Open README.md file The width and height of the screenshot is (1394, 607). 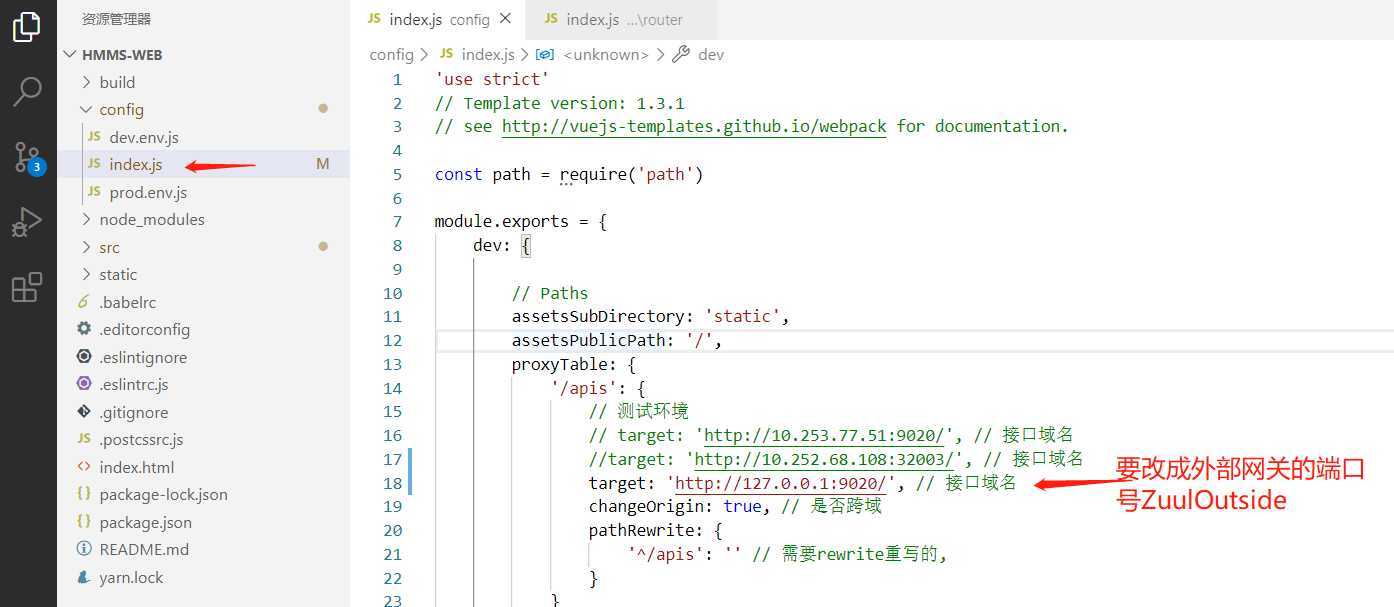click(203, 549)
